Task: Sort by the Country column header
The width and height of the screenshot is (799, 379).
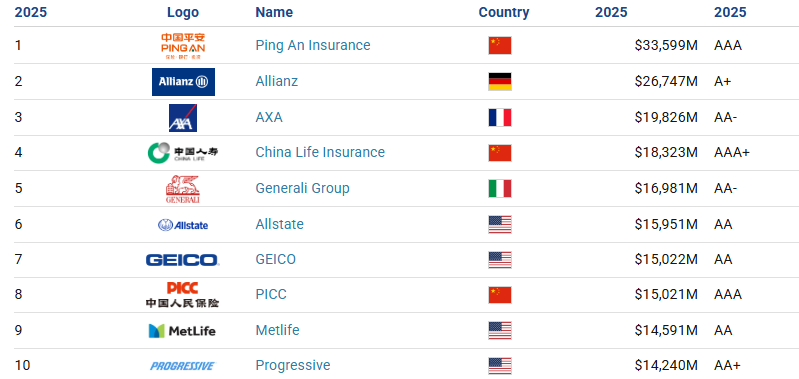Action: coord(504,12)
